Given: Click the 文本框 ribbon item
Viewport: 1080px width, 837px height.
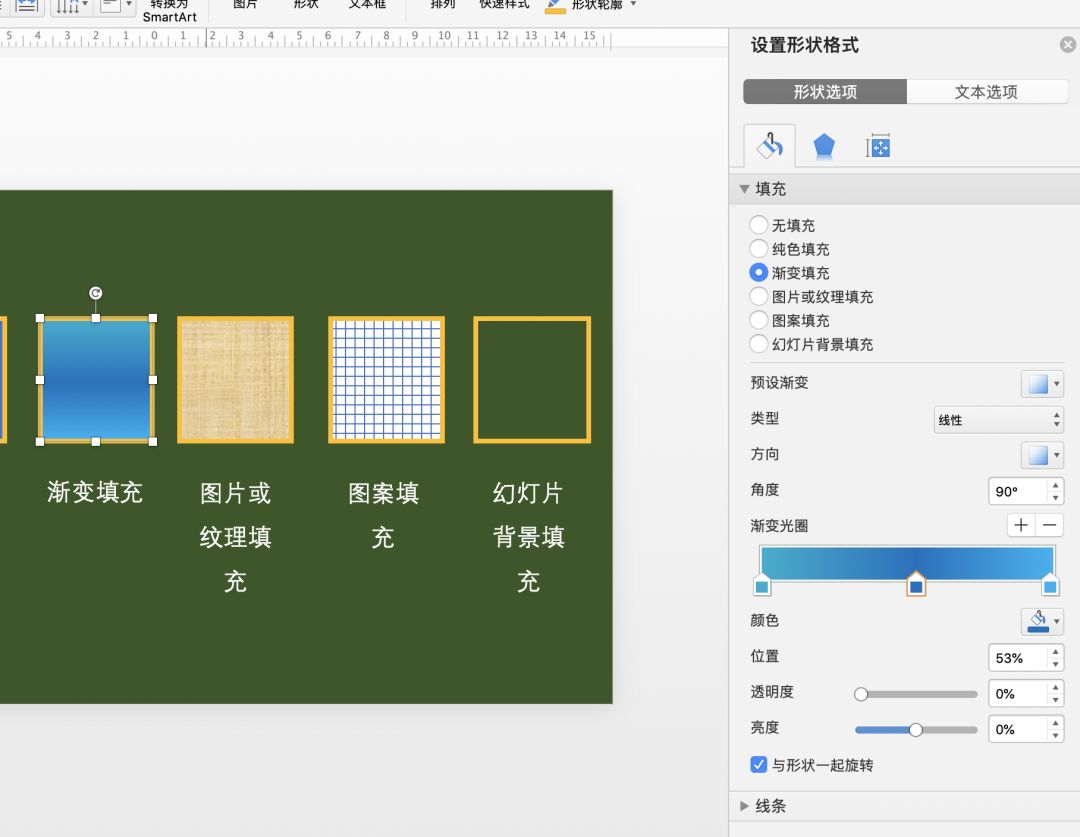Looking at the screenshot, I should click(367, 4).
